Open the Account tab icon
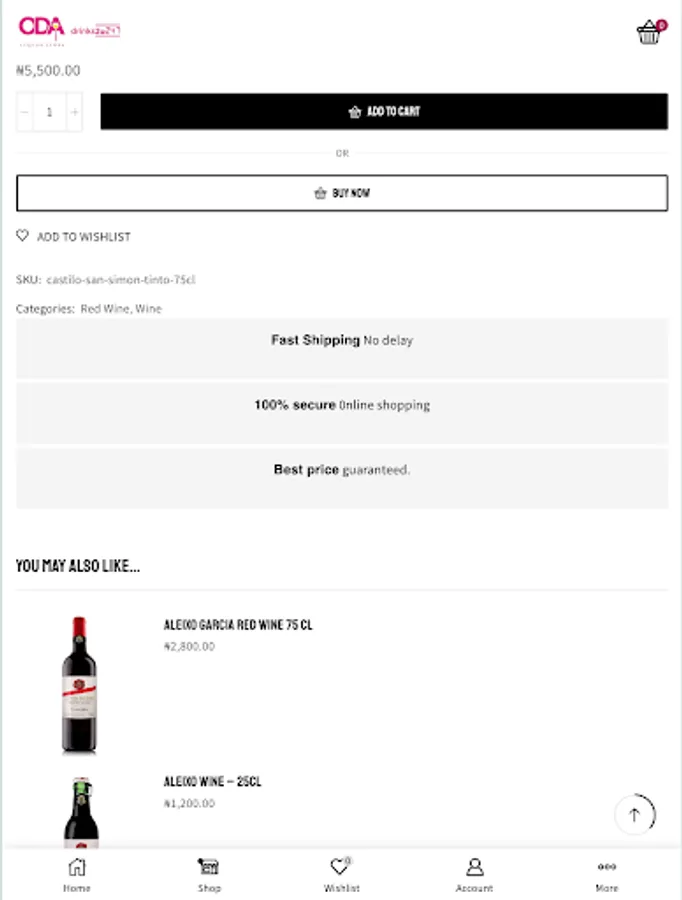This screenshot has width=682, height=900. (474, 867)
